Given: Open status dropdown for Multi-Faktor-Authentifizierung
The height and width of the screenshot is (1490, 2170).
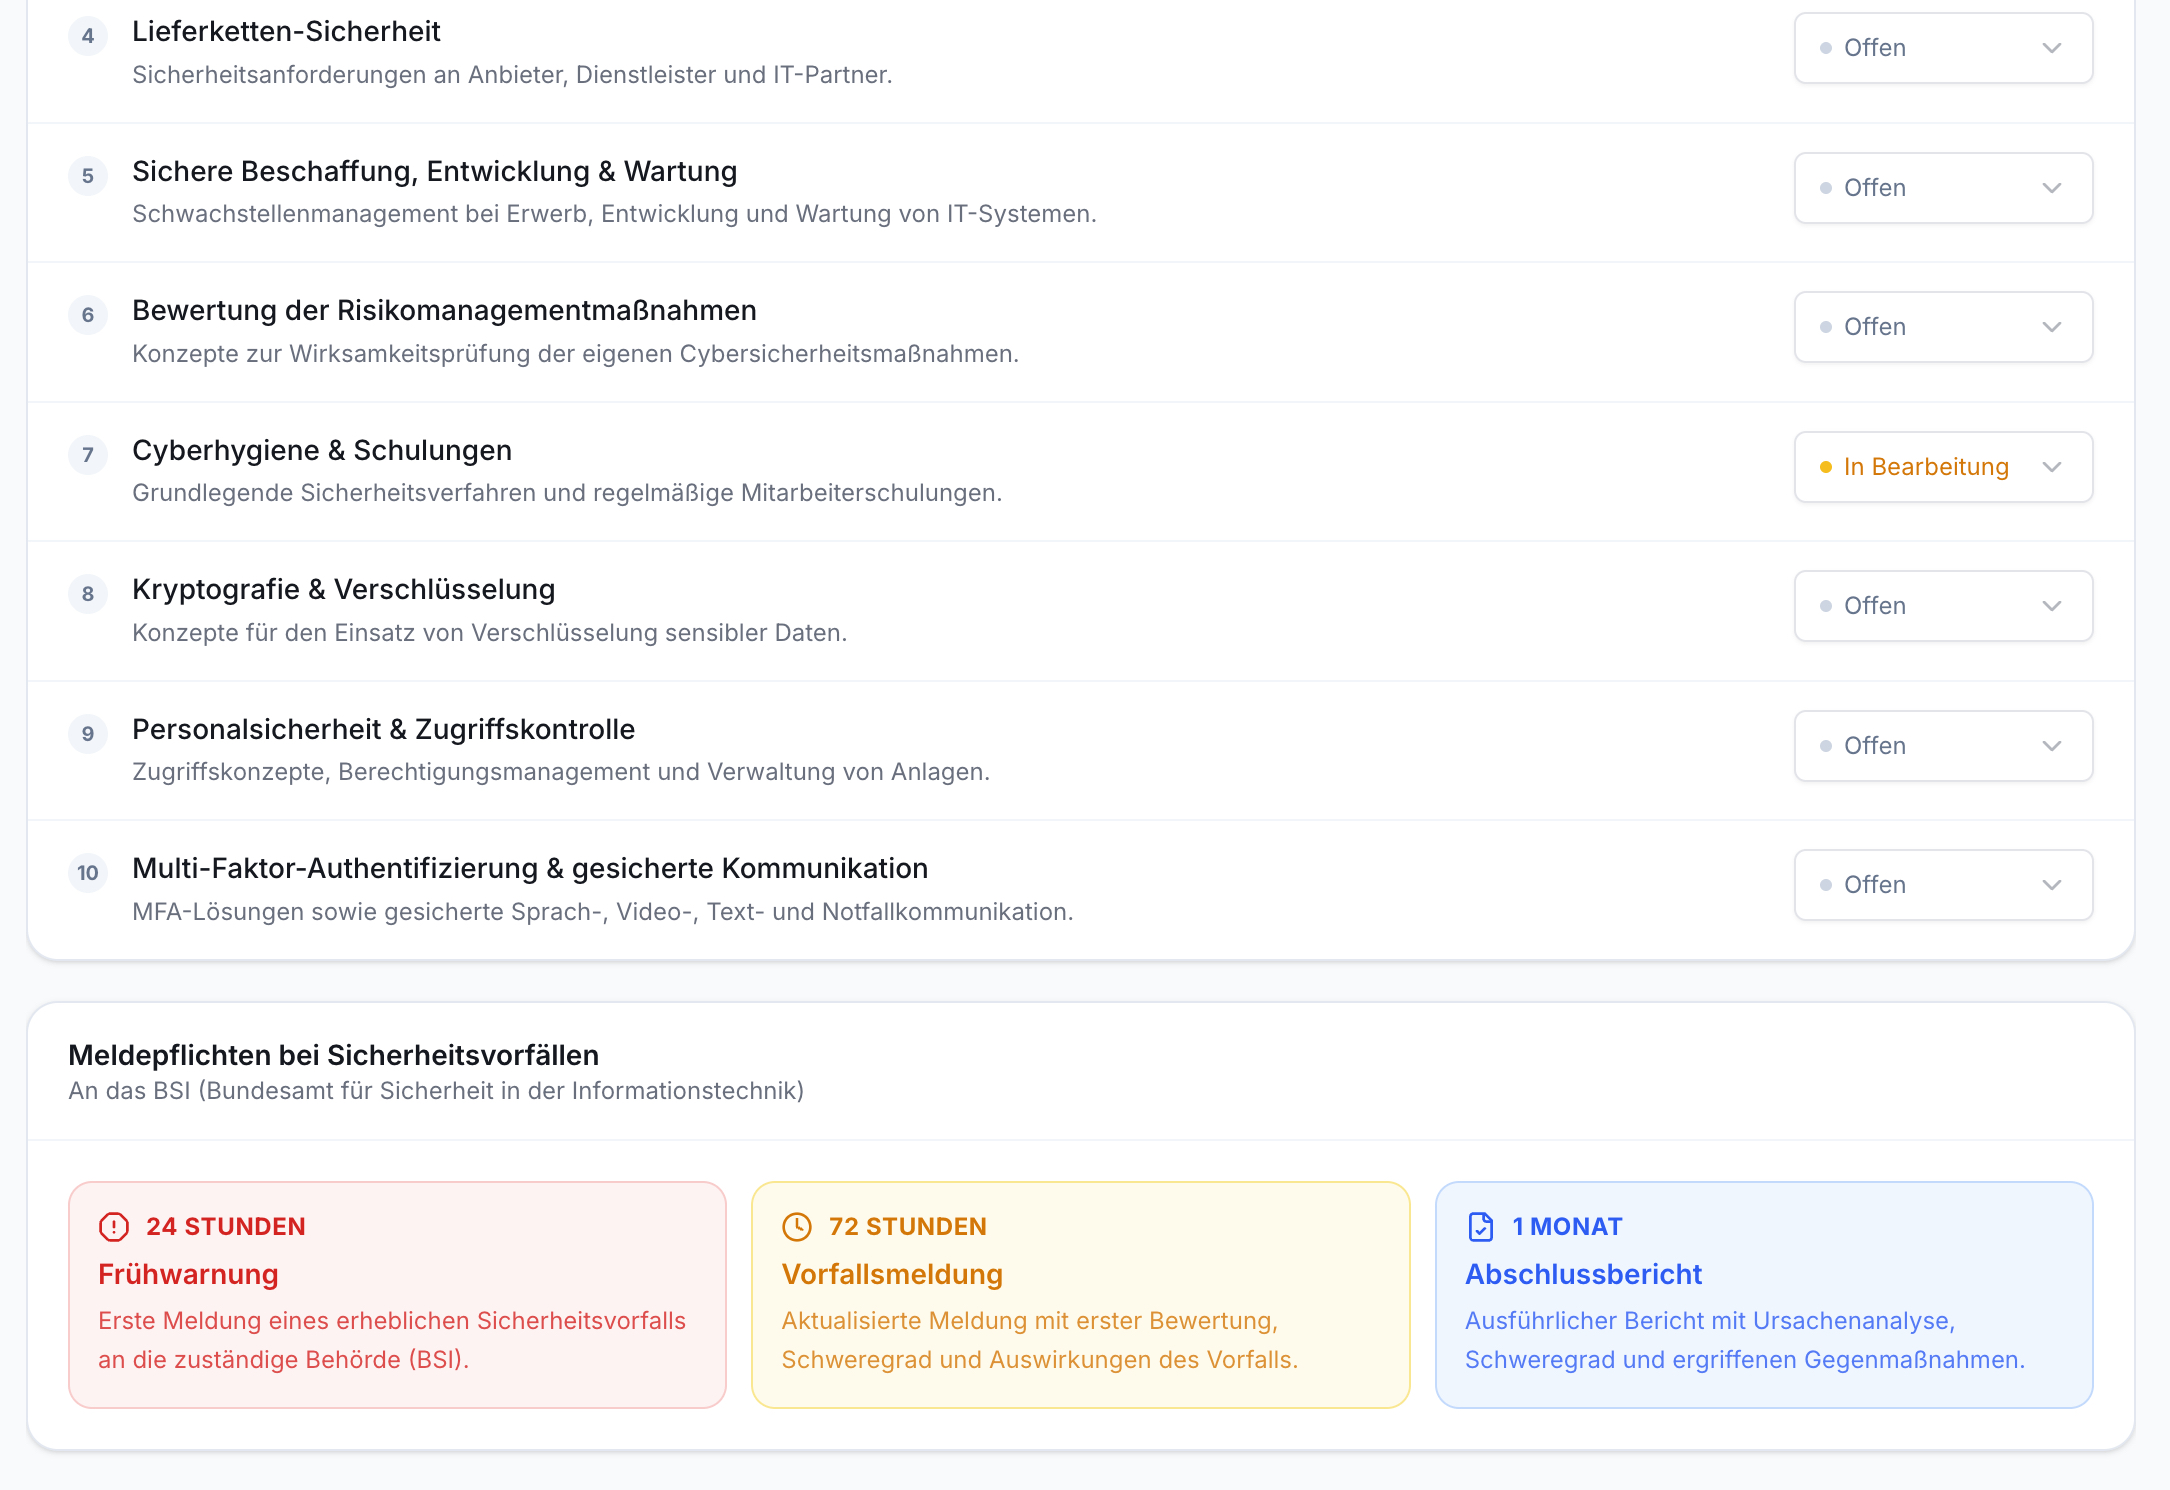Looking at the screenshot, I should [1943, 885].
